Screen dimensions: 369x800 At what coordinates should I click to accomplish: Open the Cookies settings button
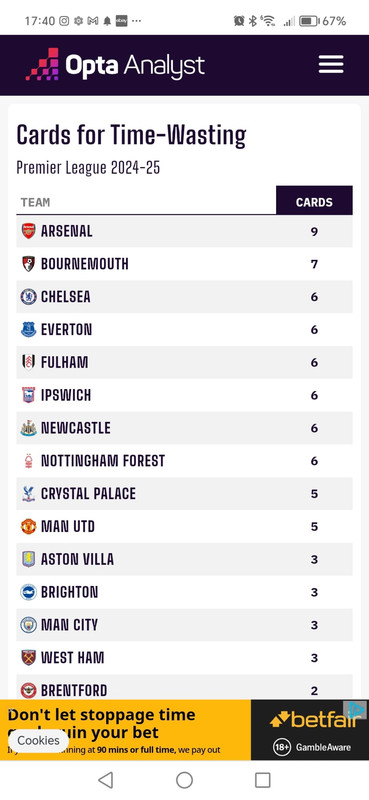tap(38, 740)
